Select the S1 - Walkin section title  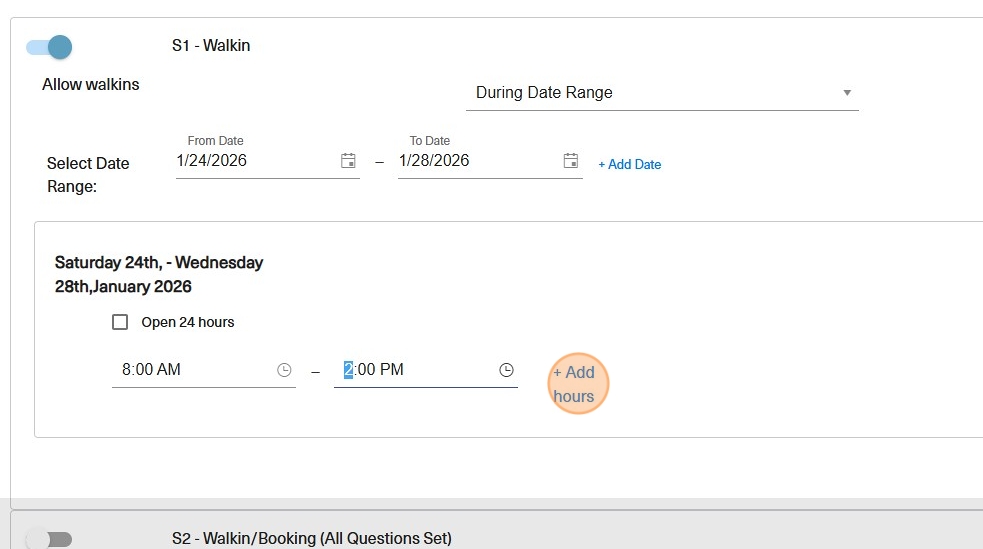pyautogui.click(x=211, y=46)
